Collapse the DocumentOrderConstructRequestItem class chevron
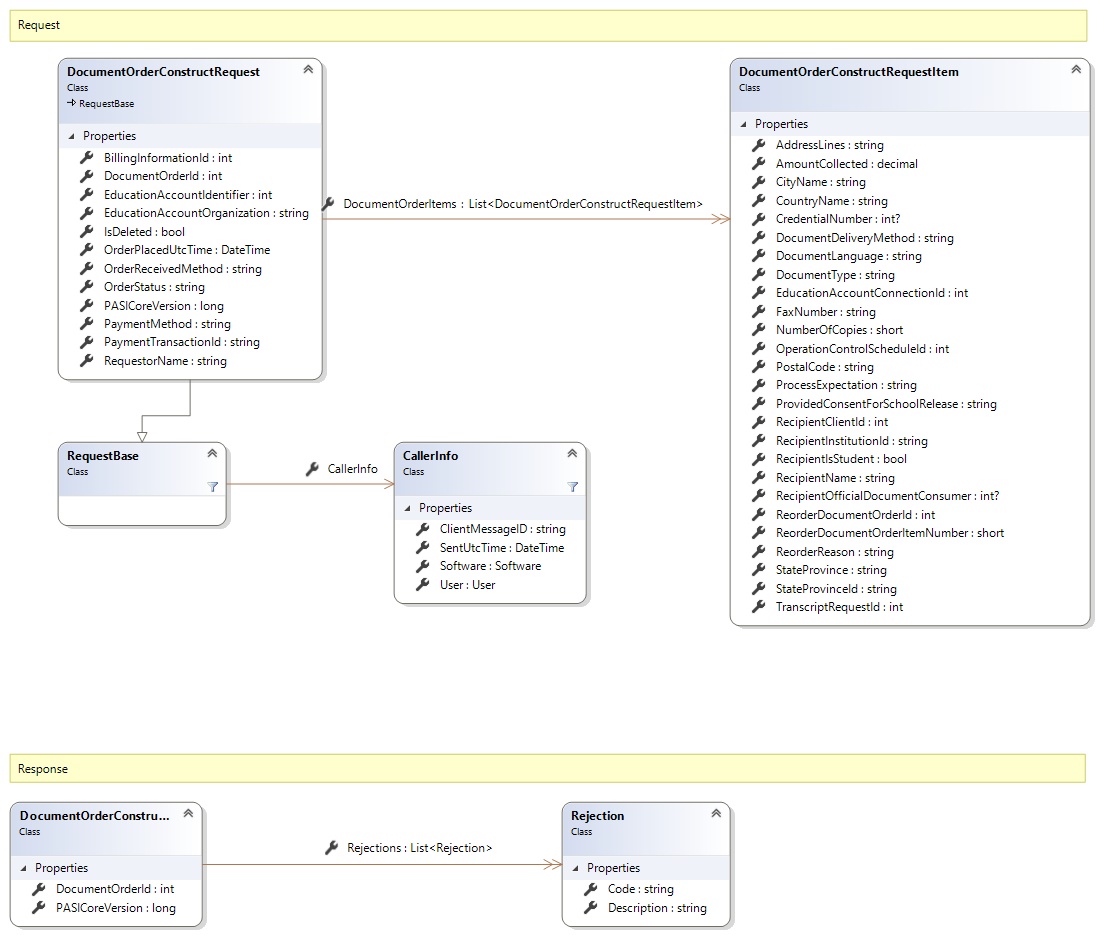Screen dimensions: 1099x935 pos(1076,70)
